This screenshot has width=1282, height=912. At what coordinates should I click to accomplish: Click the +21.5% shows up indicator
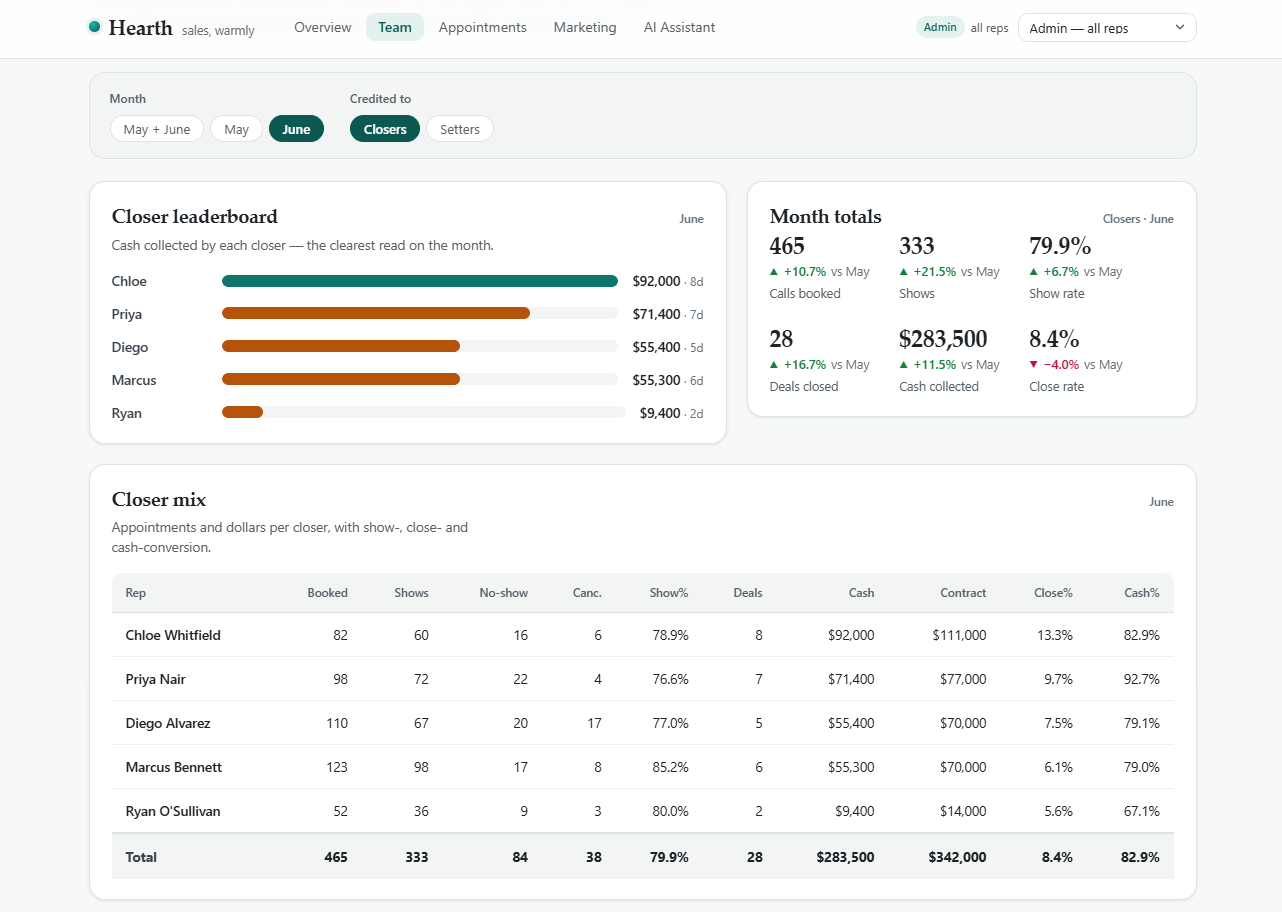click(x=928, y=272)
